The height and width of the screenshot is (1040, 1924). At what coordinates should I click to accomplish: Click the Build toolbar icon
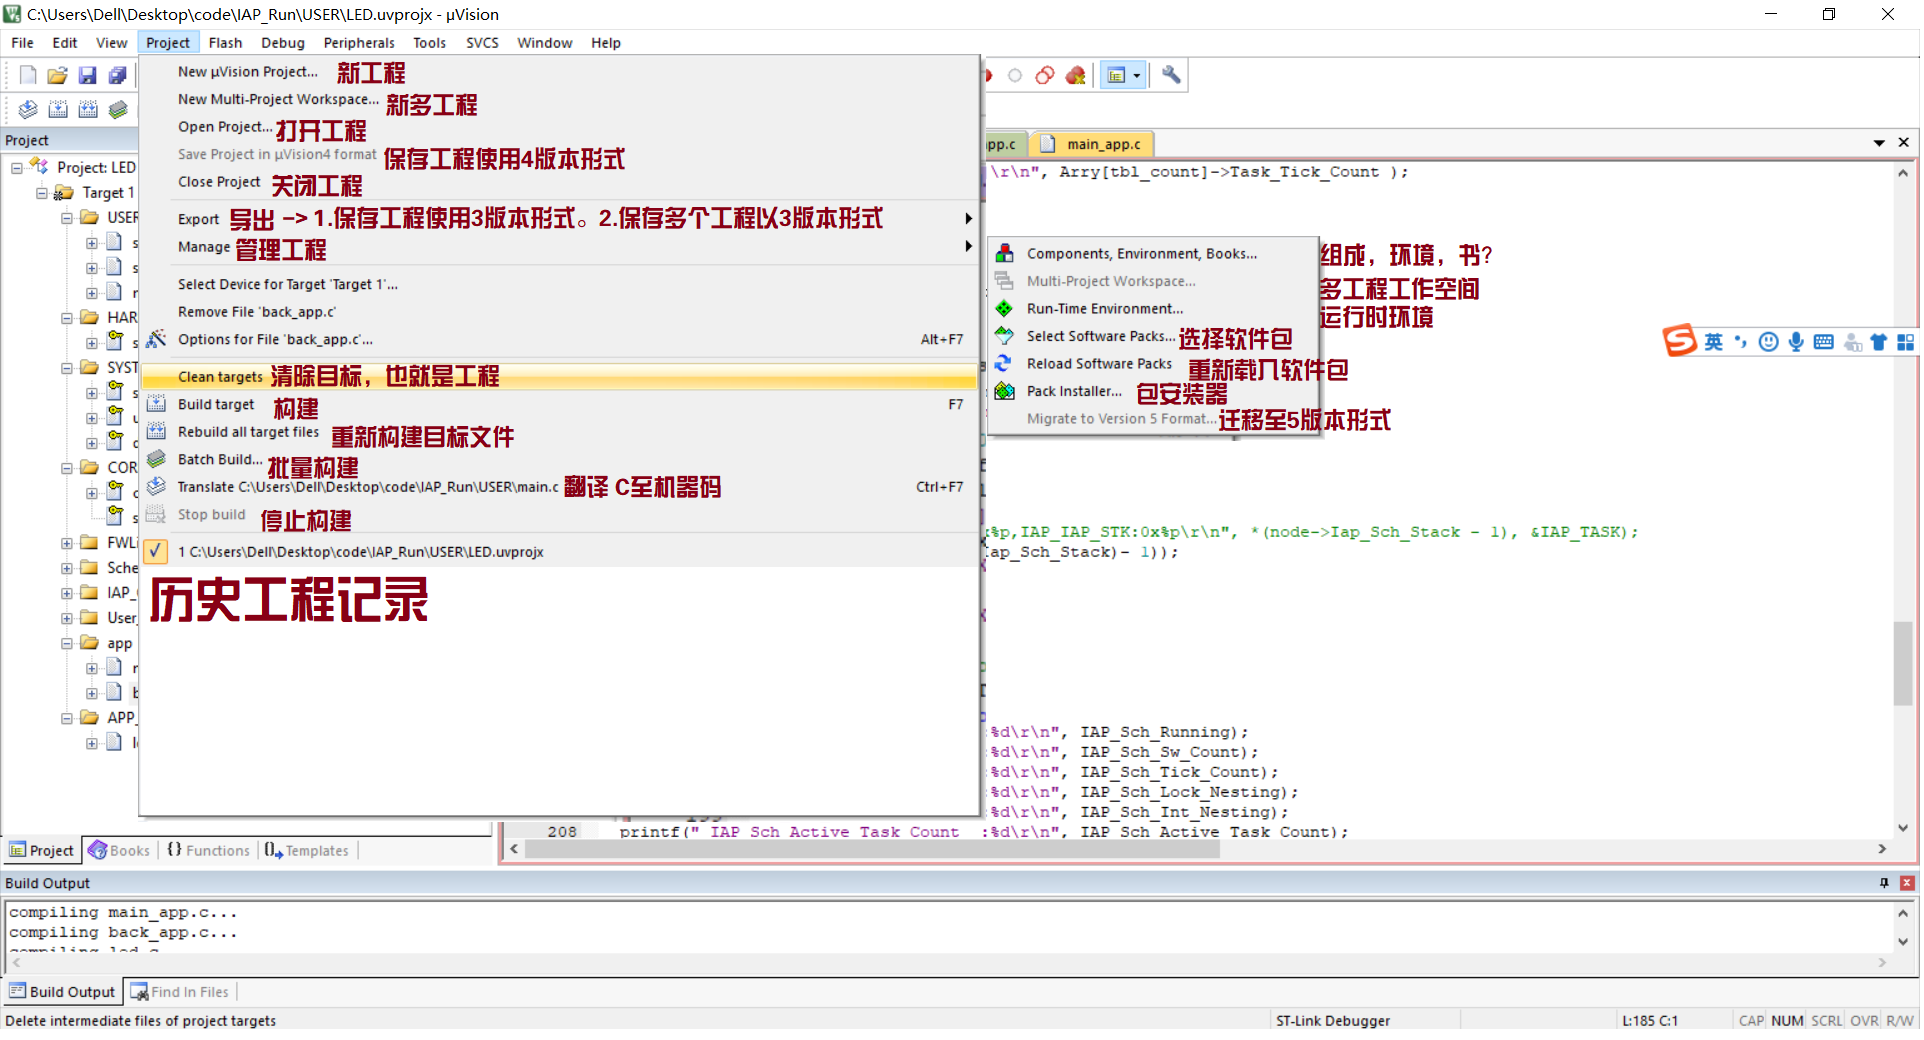[x=58, y=109]
